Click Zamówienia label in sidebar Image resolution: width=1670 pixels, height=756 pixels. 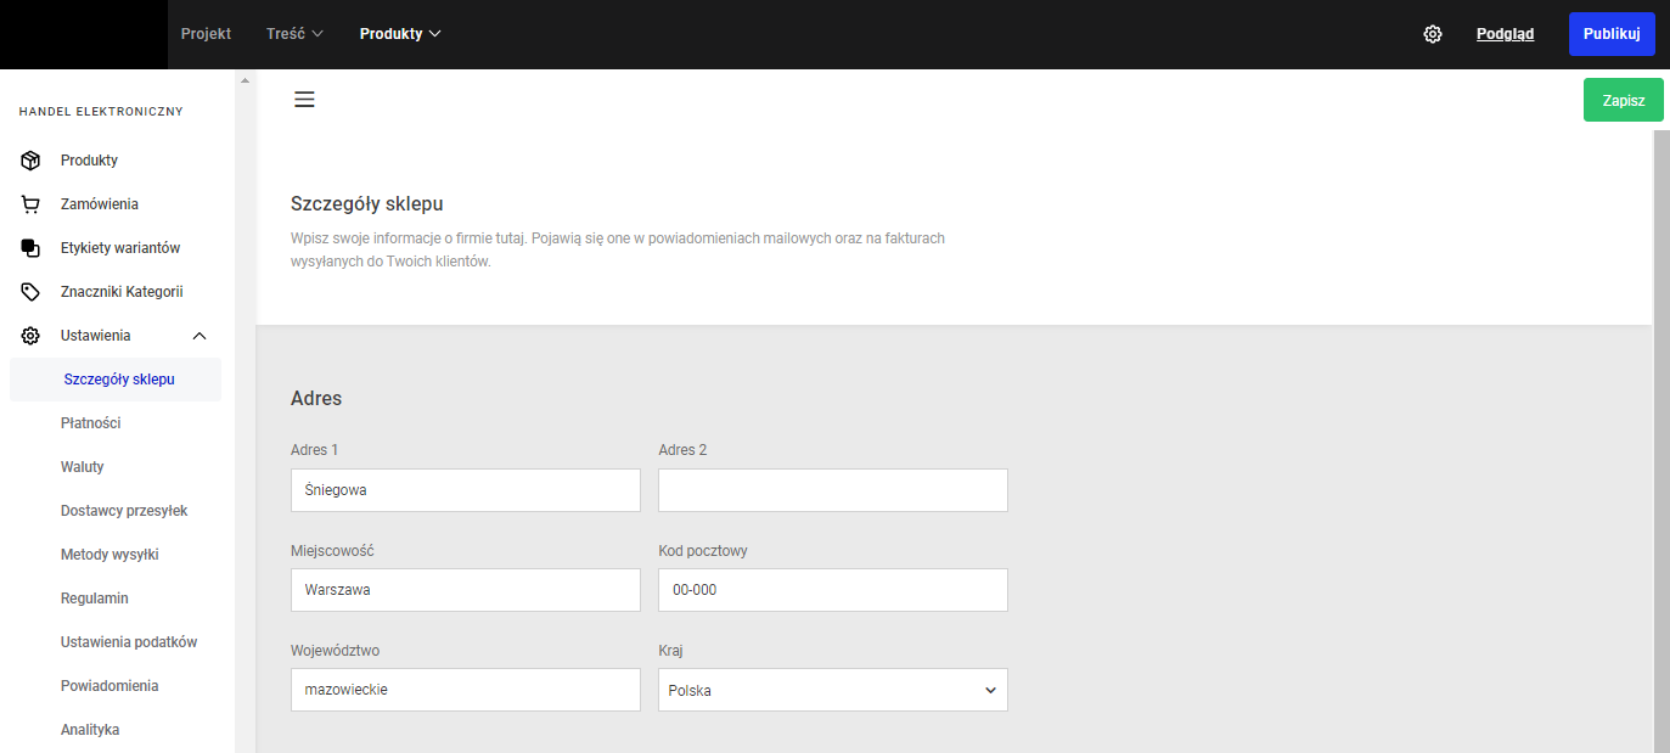tap(99, 204)
